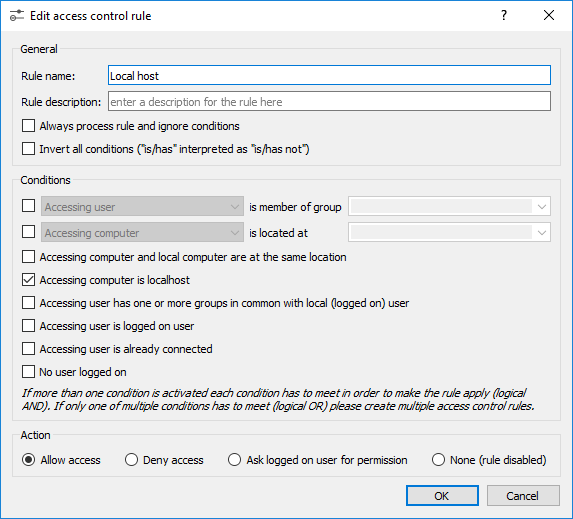Toggle Invert all conditions checkbox
Image resolution: width=573 pixels, height=519 pixels.
click(29, 149)
